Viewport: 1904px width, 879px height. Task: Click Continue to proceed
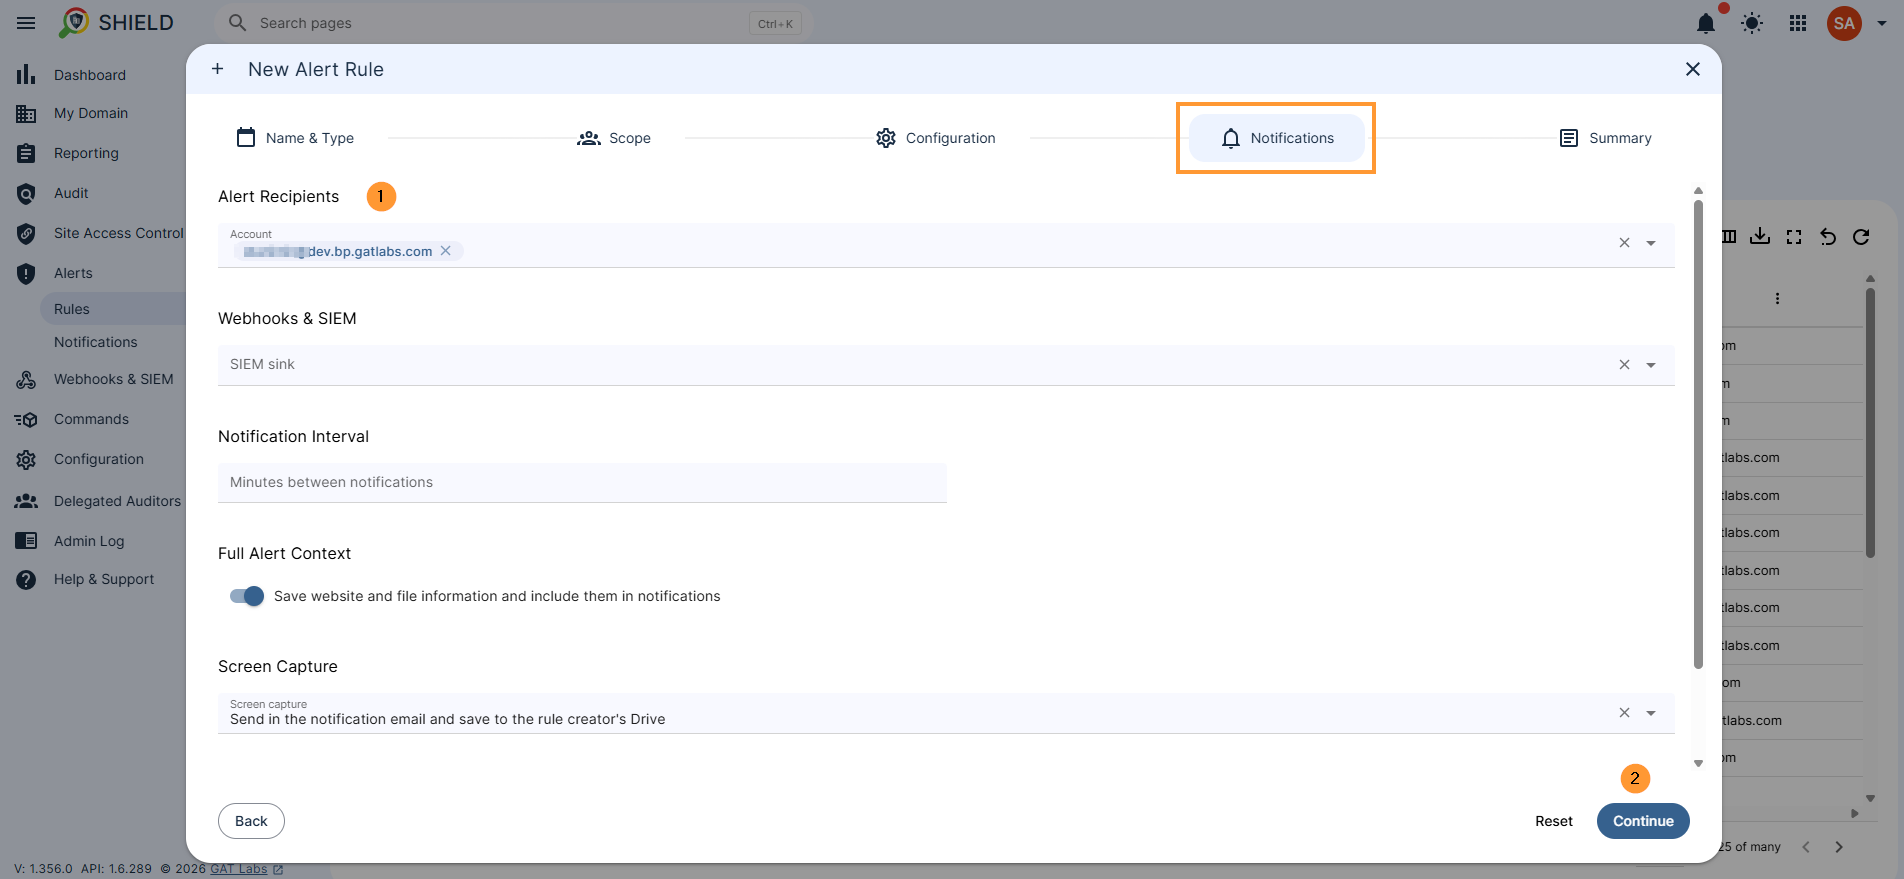[1643, 821]
